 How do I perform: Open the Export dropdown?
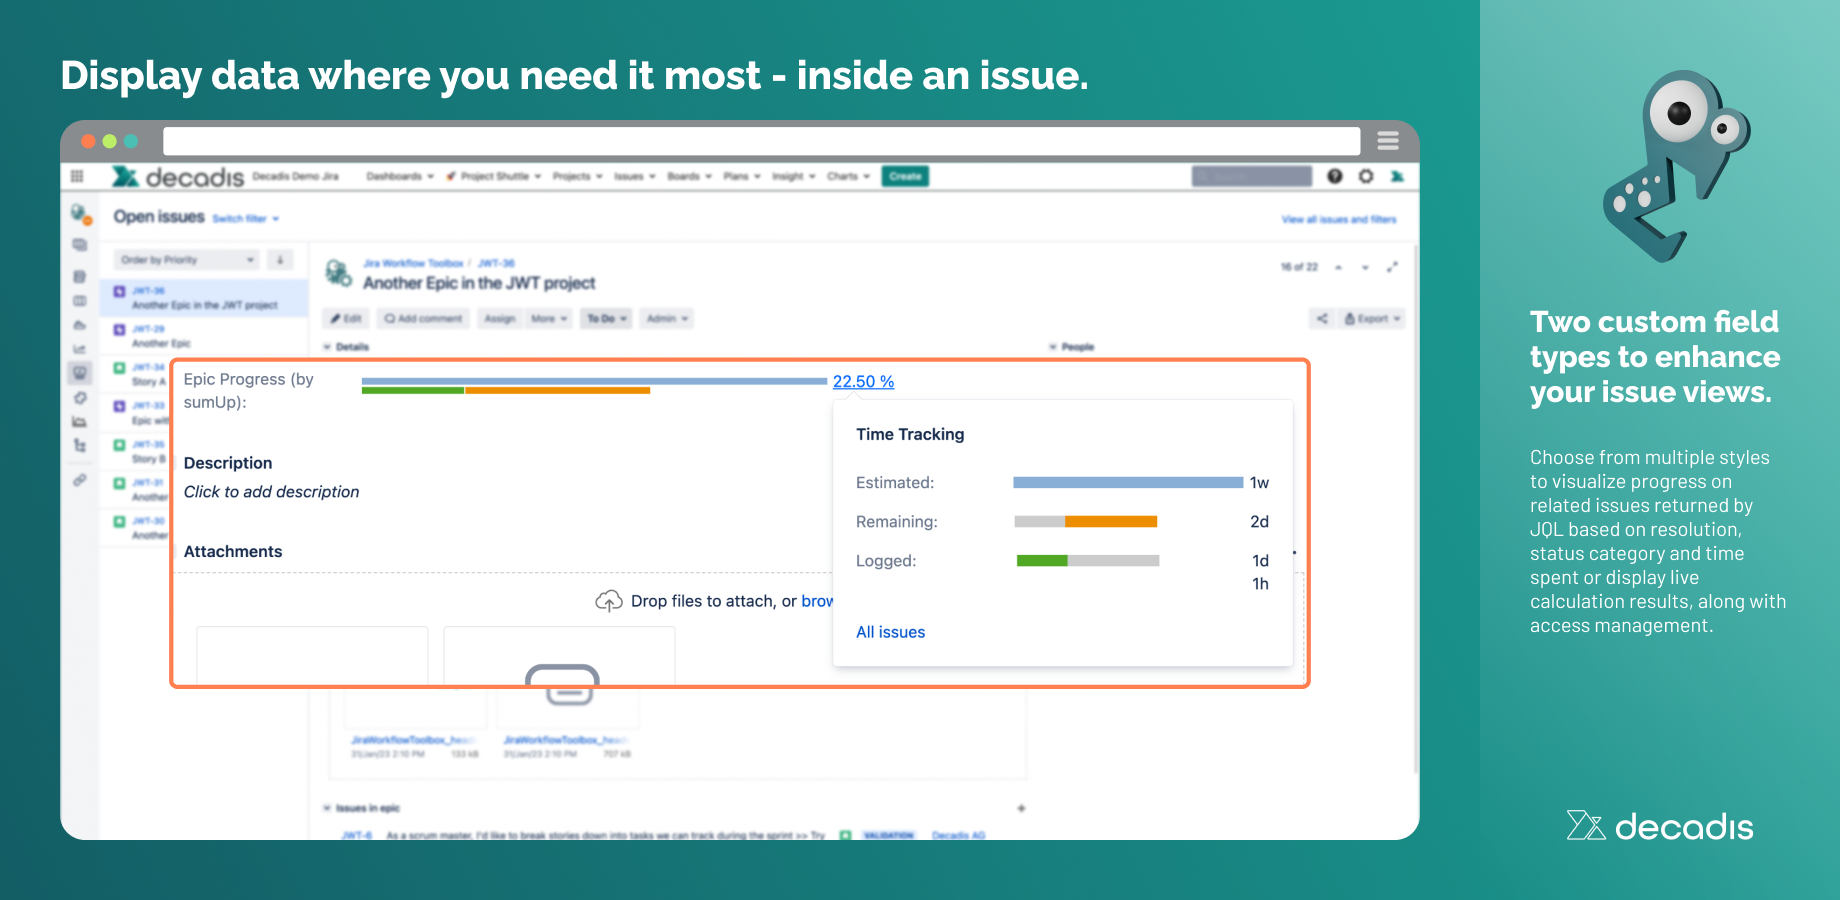(x=1373, y=319)
